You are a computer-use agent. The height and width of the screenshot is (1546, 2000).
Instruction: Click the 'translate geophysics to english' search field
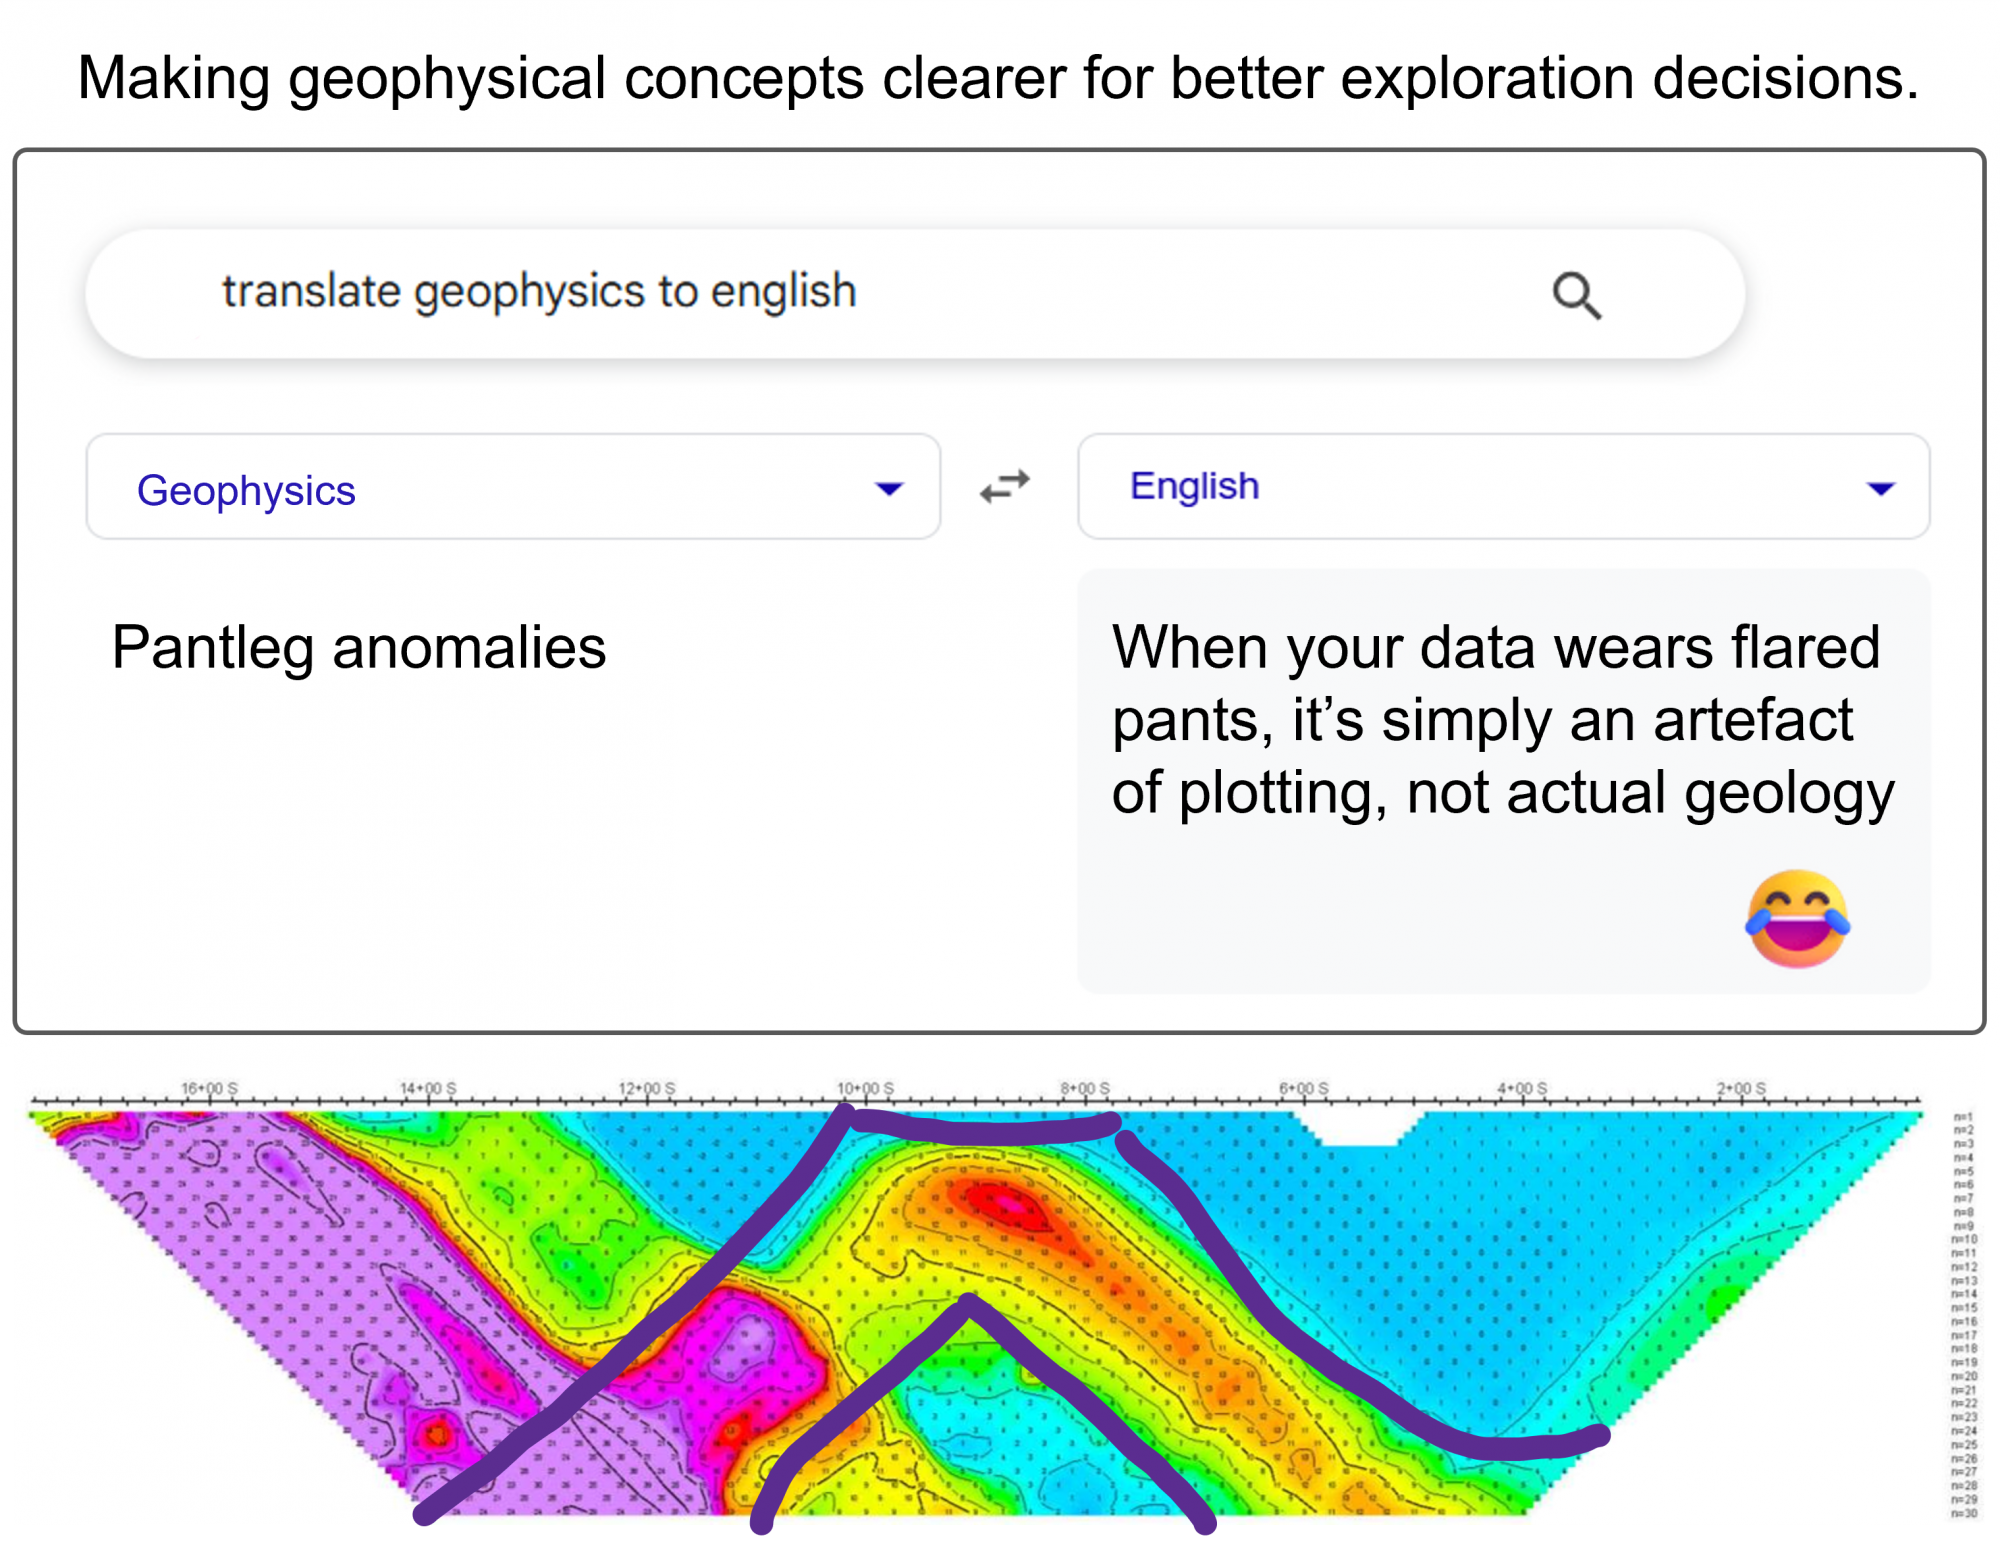click(x=915, y=294)
